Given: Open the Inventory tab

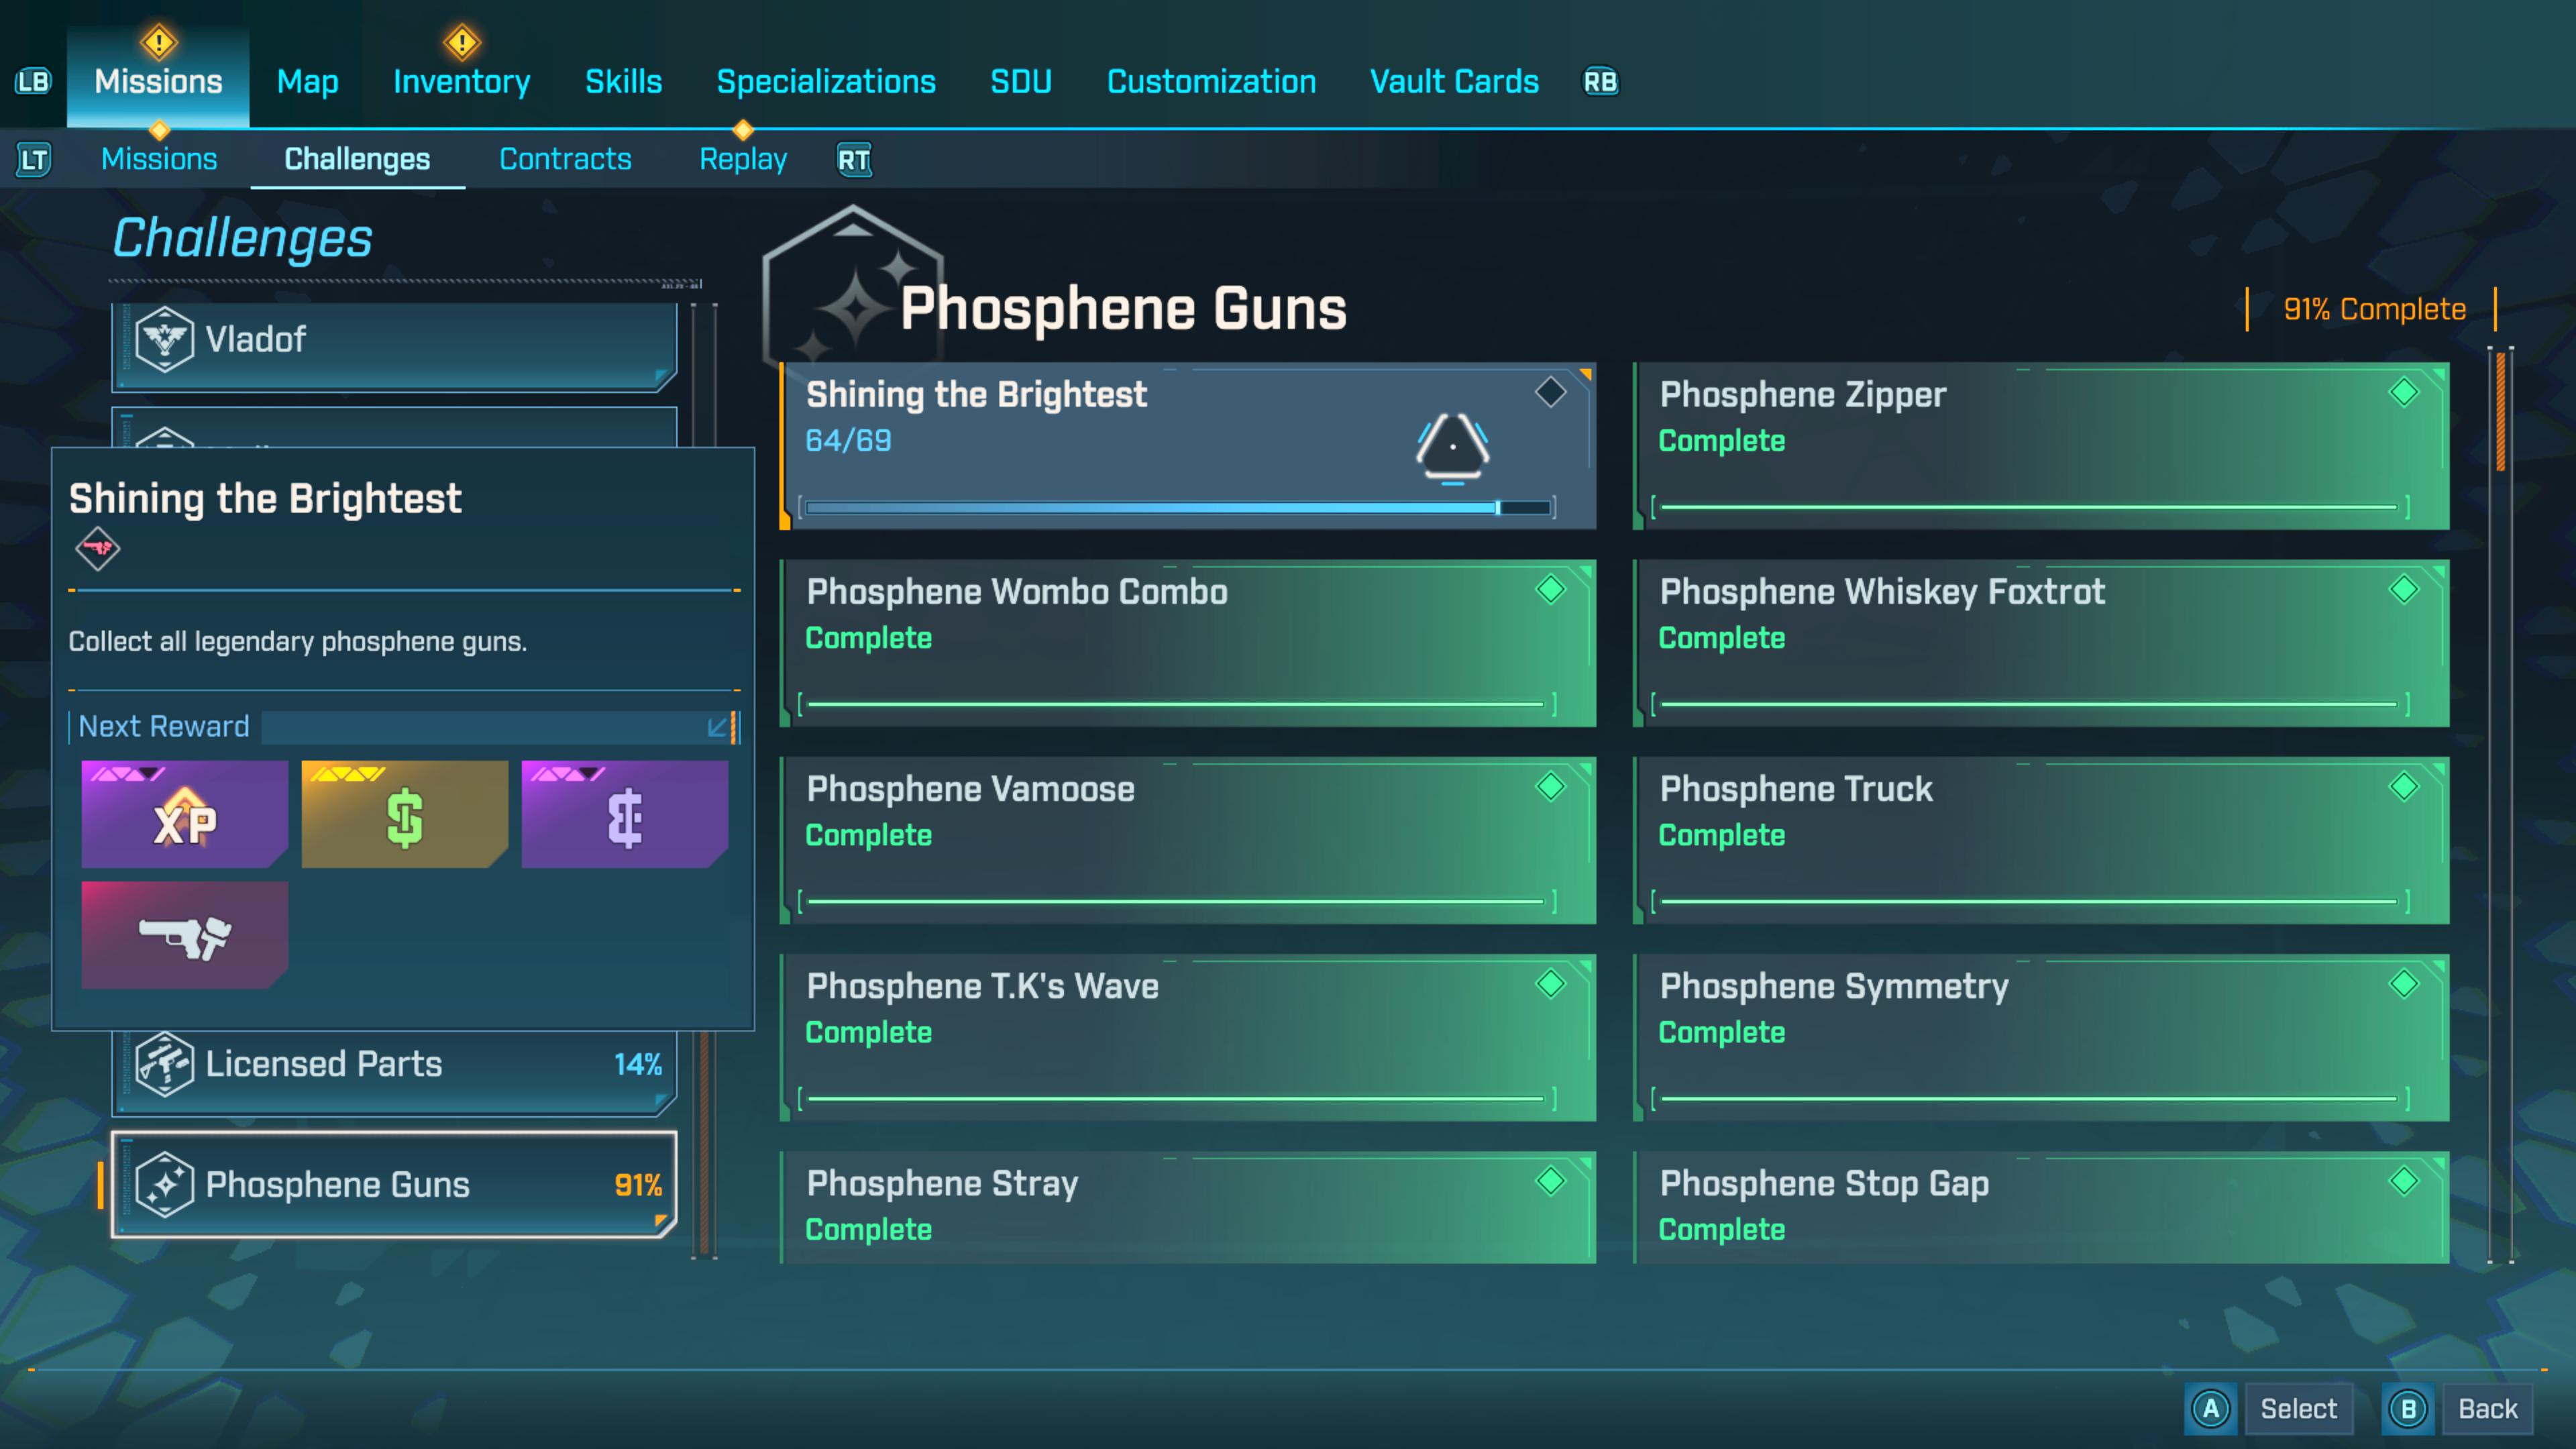Looking at the screenshot, I should pyautogui.click(x=461, y=82).
